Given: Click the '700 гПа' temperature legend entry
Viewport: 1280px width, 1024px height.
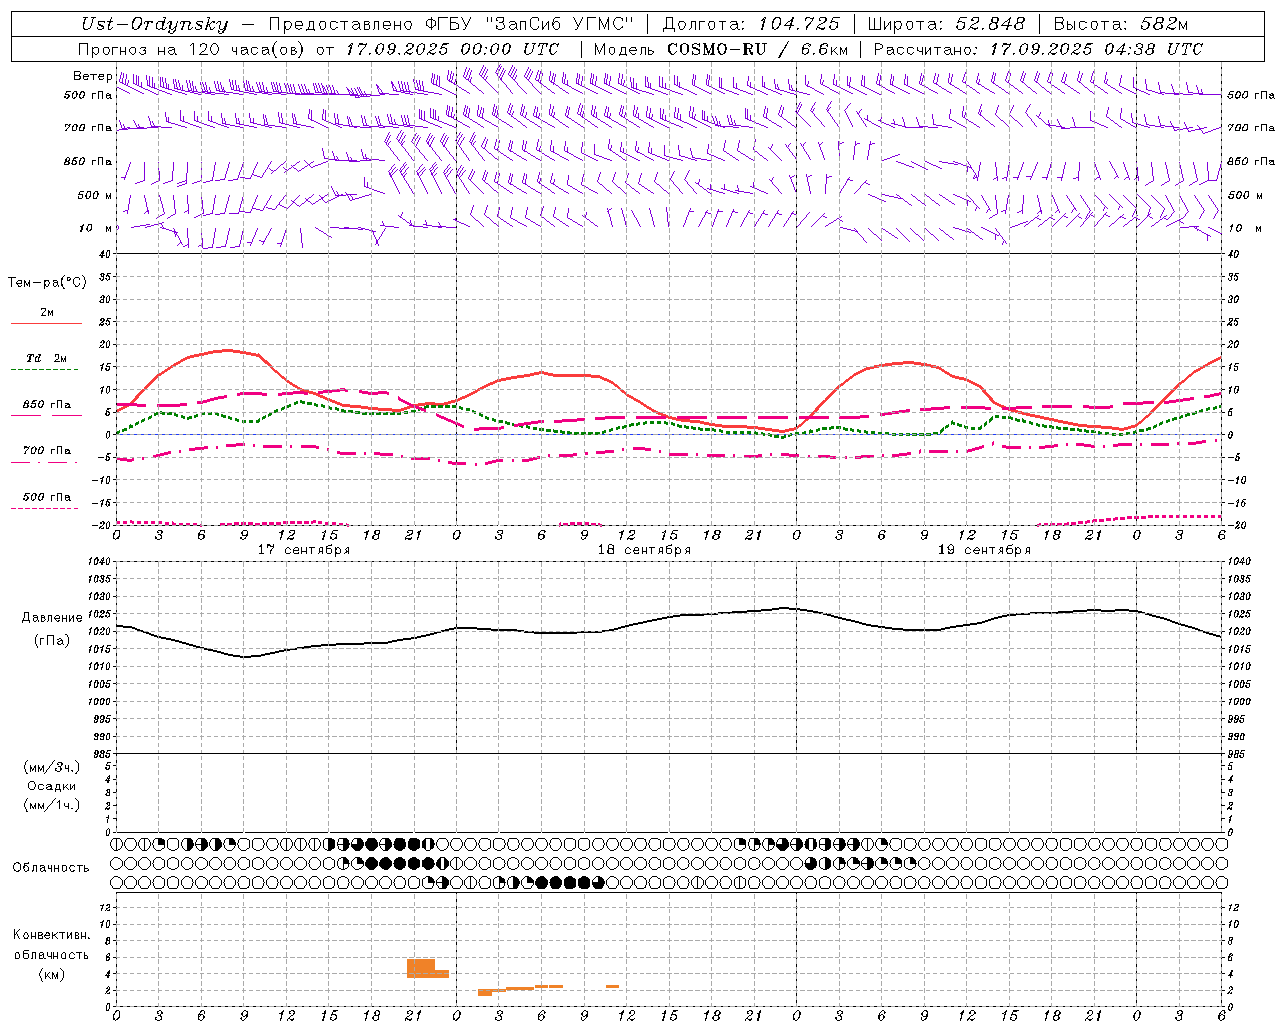Looking at the screenshot, I should coord(47,451).
